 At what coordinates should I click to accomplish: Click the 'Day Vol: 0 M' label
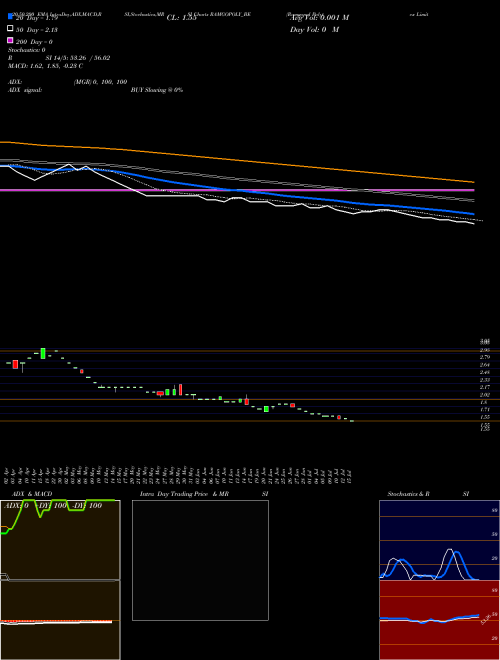point(314,30)
